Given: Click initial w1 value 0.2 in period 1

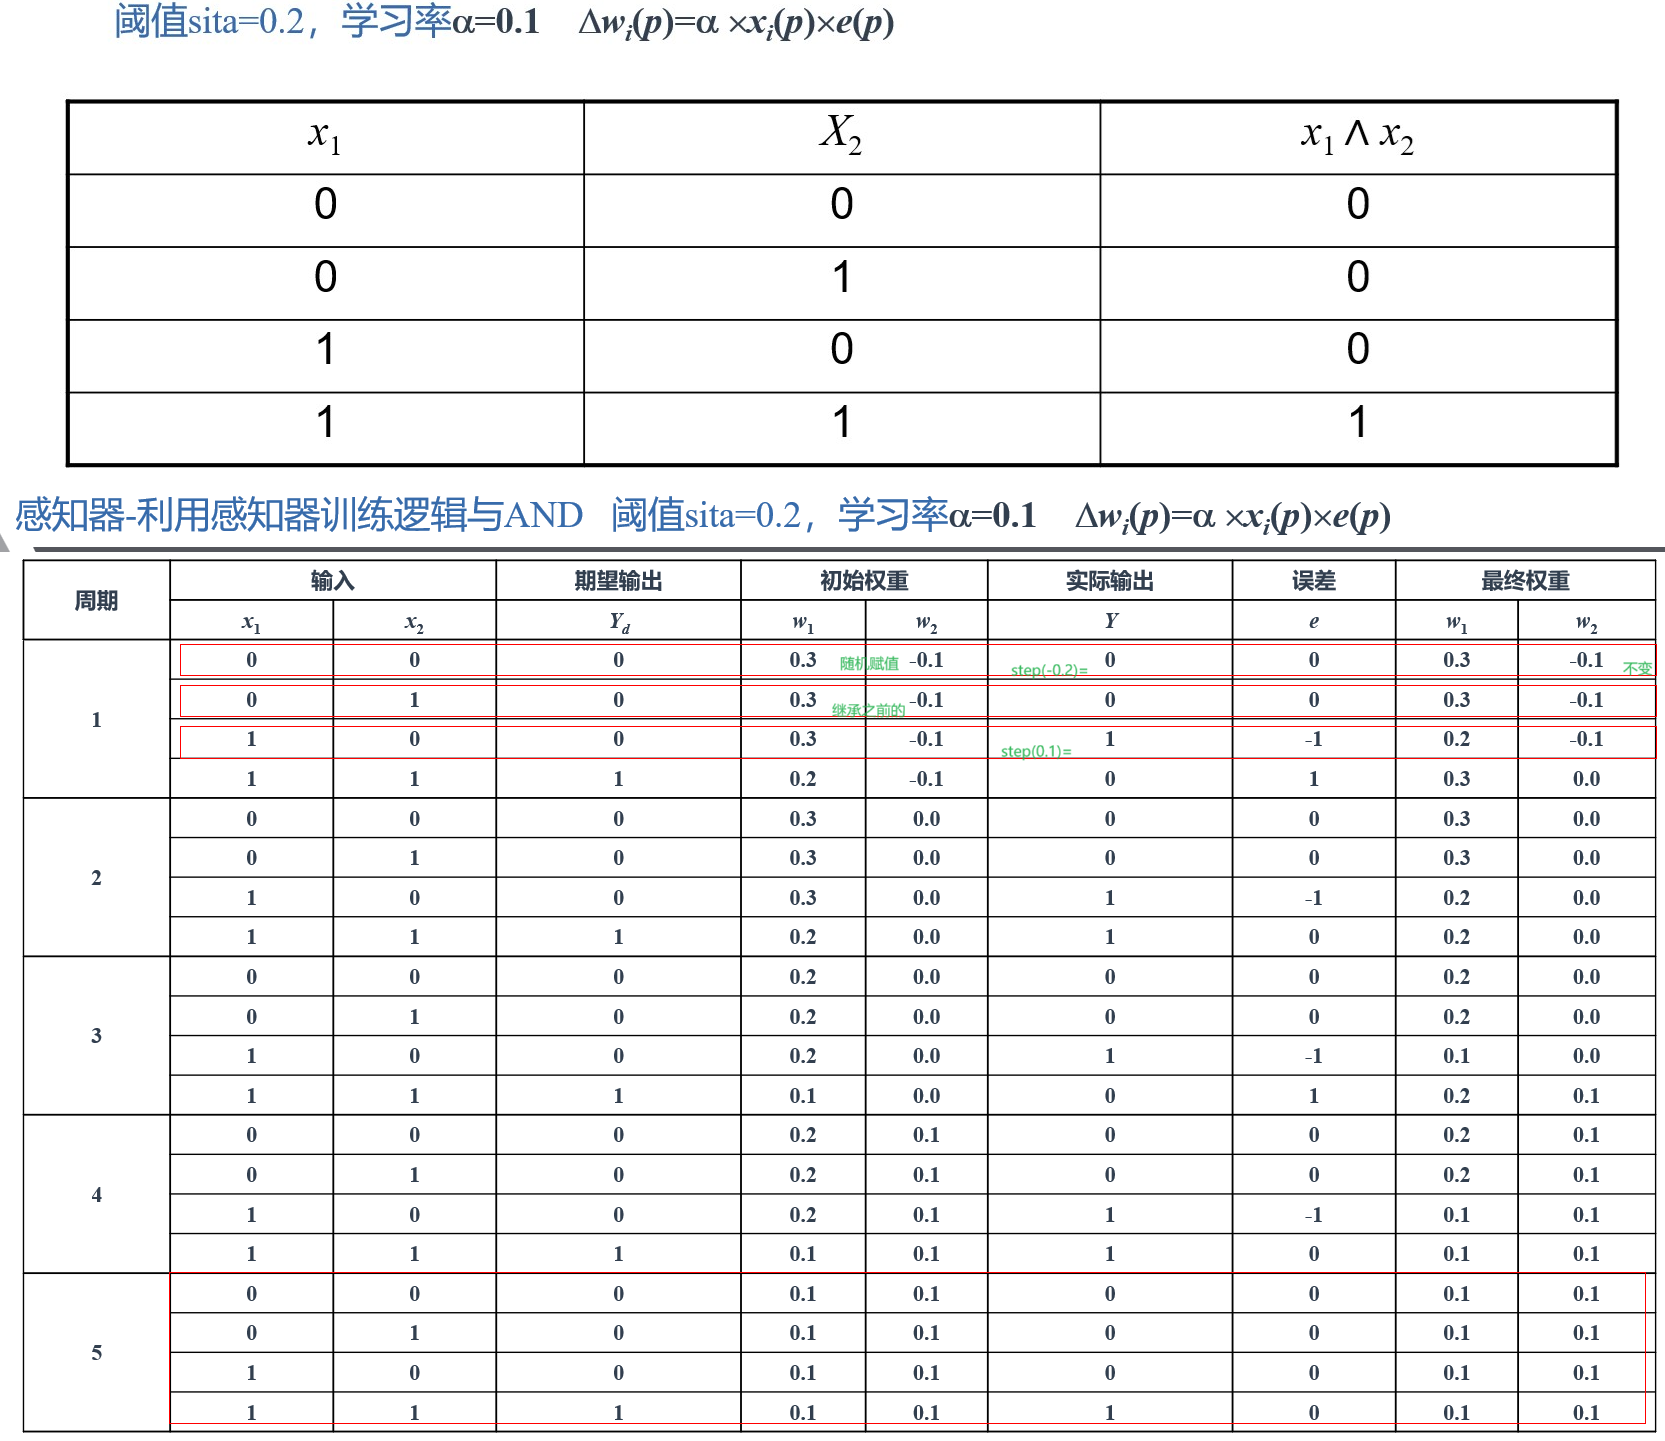Looking at the screenshot, I should [803, 779].
